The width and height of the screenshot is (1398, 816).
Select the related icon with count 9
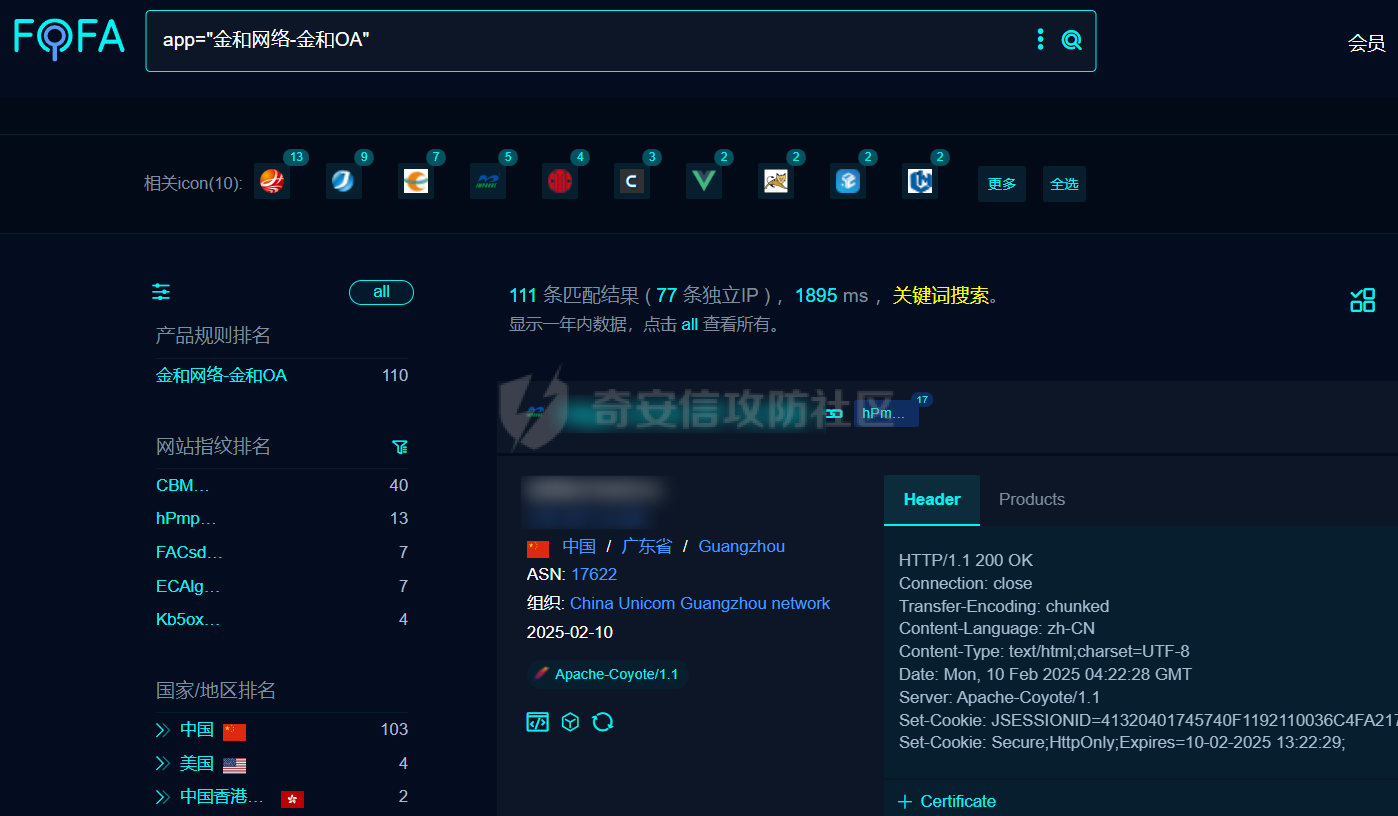coord(344,181)
